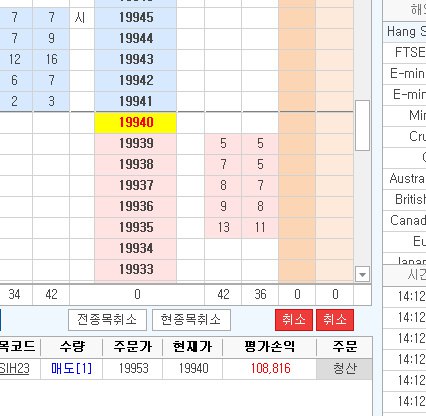Click the 매도[1] position quantity cell

tap(72, 369)
